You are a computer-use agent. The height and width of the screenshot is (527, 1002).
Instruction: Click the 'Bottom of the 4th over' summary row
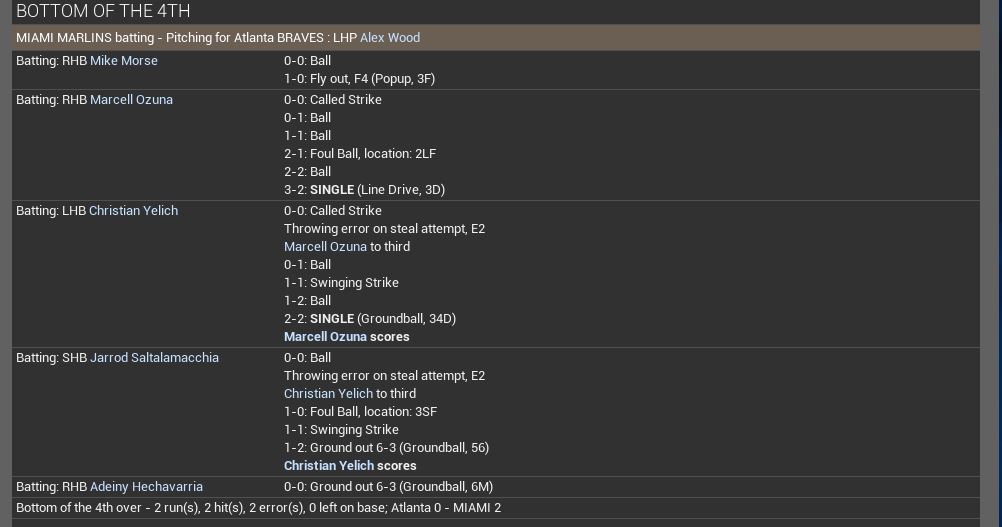tap(258, 508)
